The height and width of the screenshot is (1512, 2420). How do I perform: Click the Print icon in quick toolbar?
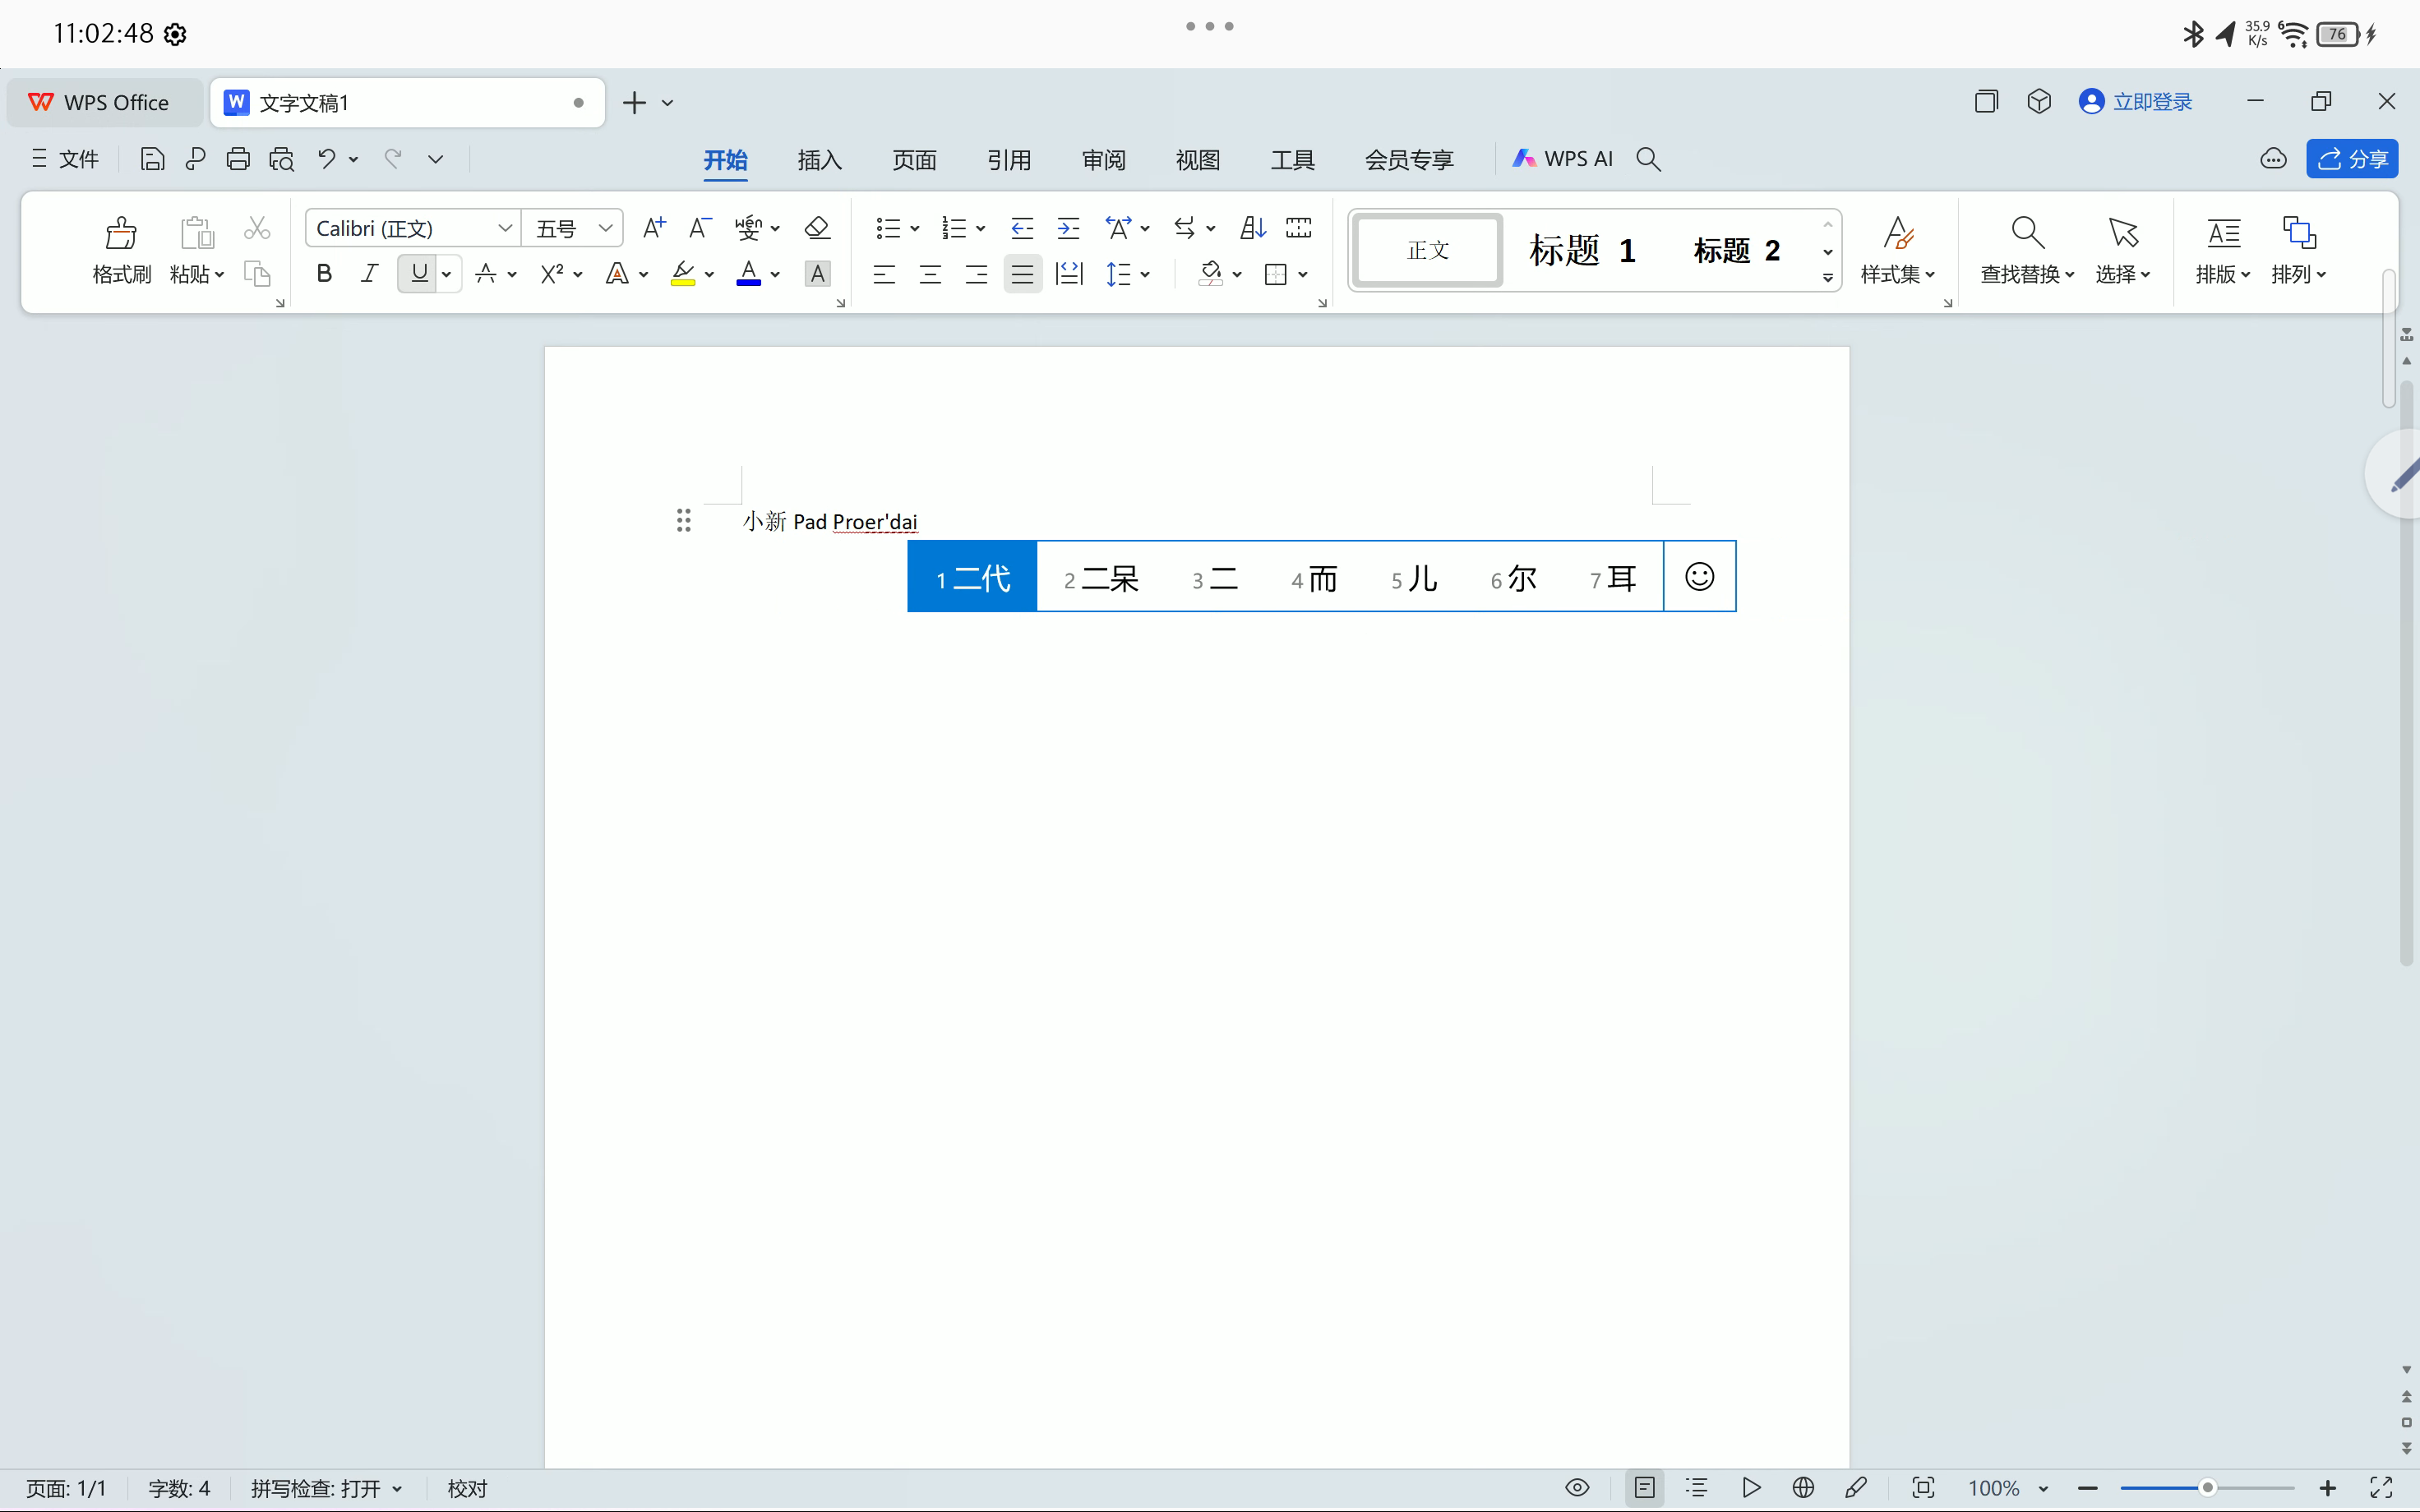pyautogui.click(x=238, y=159)
